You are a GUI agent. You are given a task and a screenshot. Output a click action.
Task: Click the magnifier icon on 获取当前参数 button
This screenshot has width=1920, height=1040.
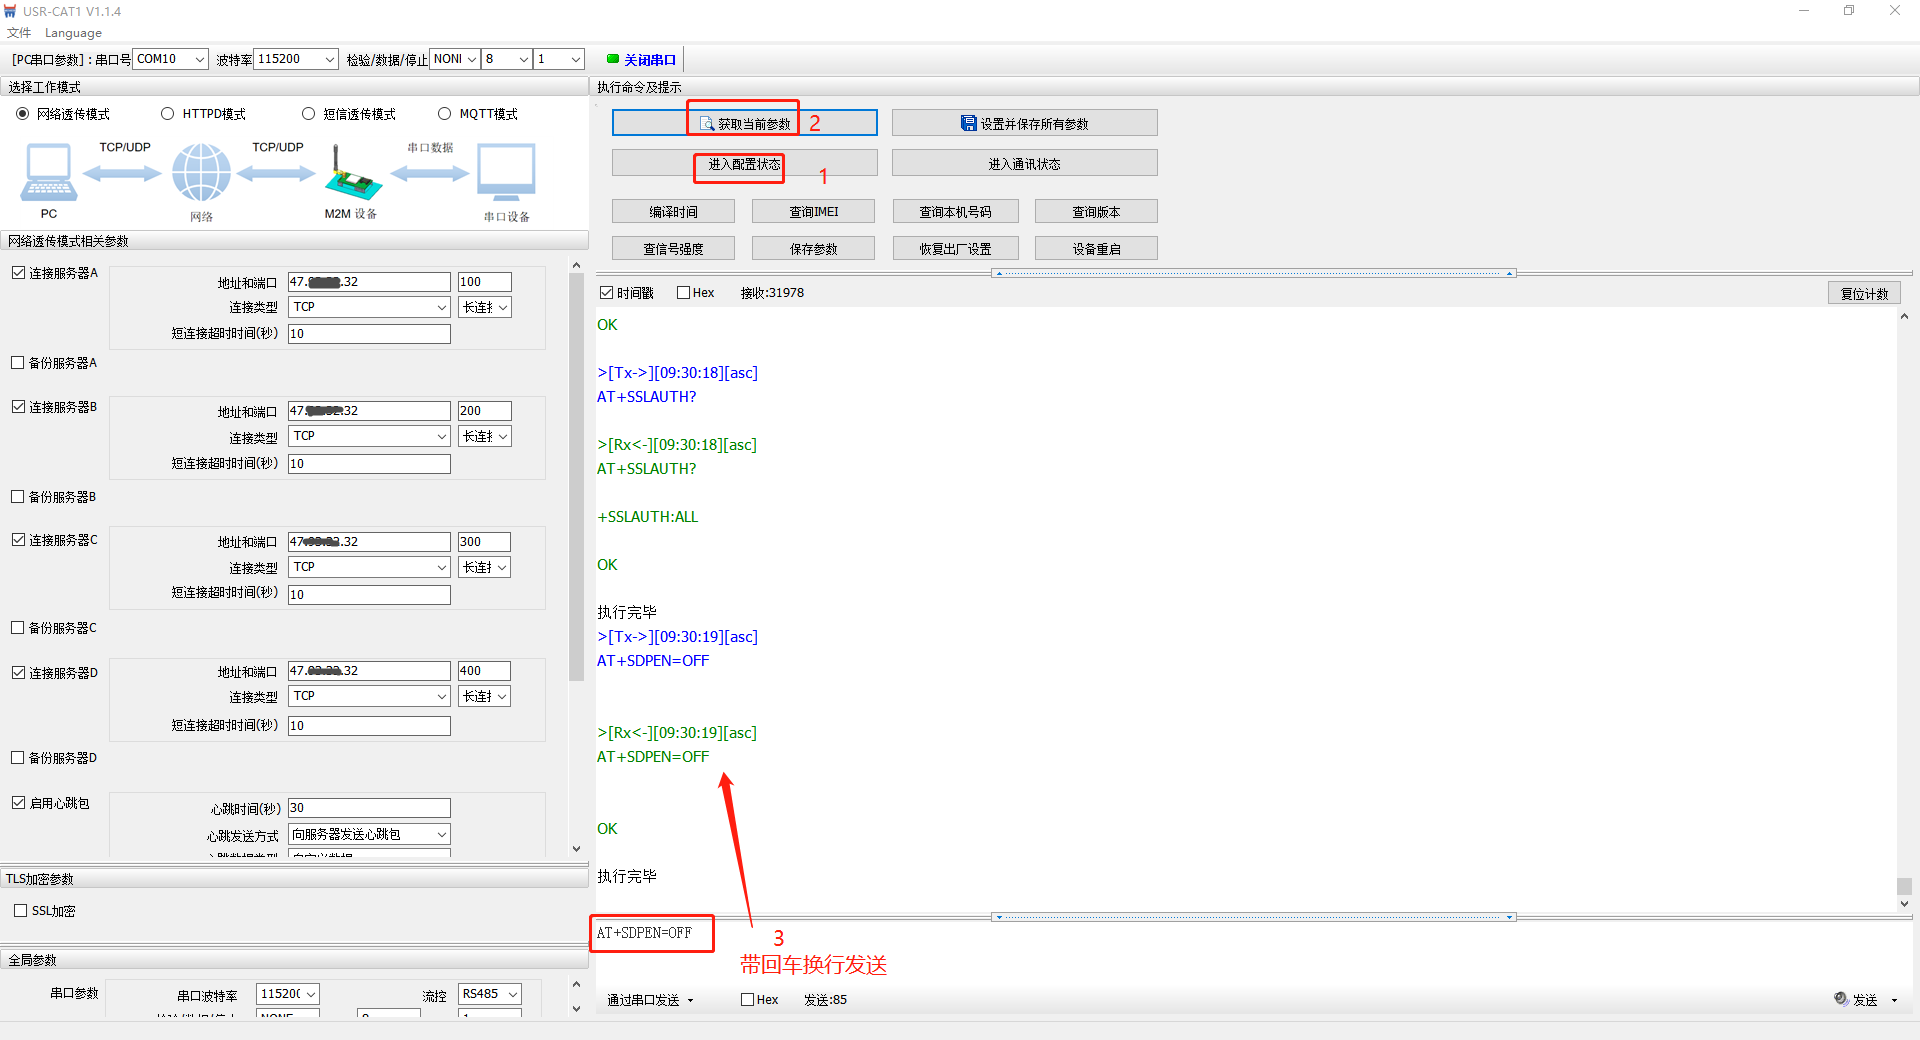click(707, 123)
